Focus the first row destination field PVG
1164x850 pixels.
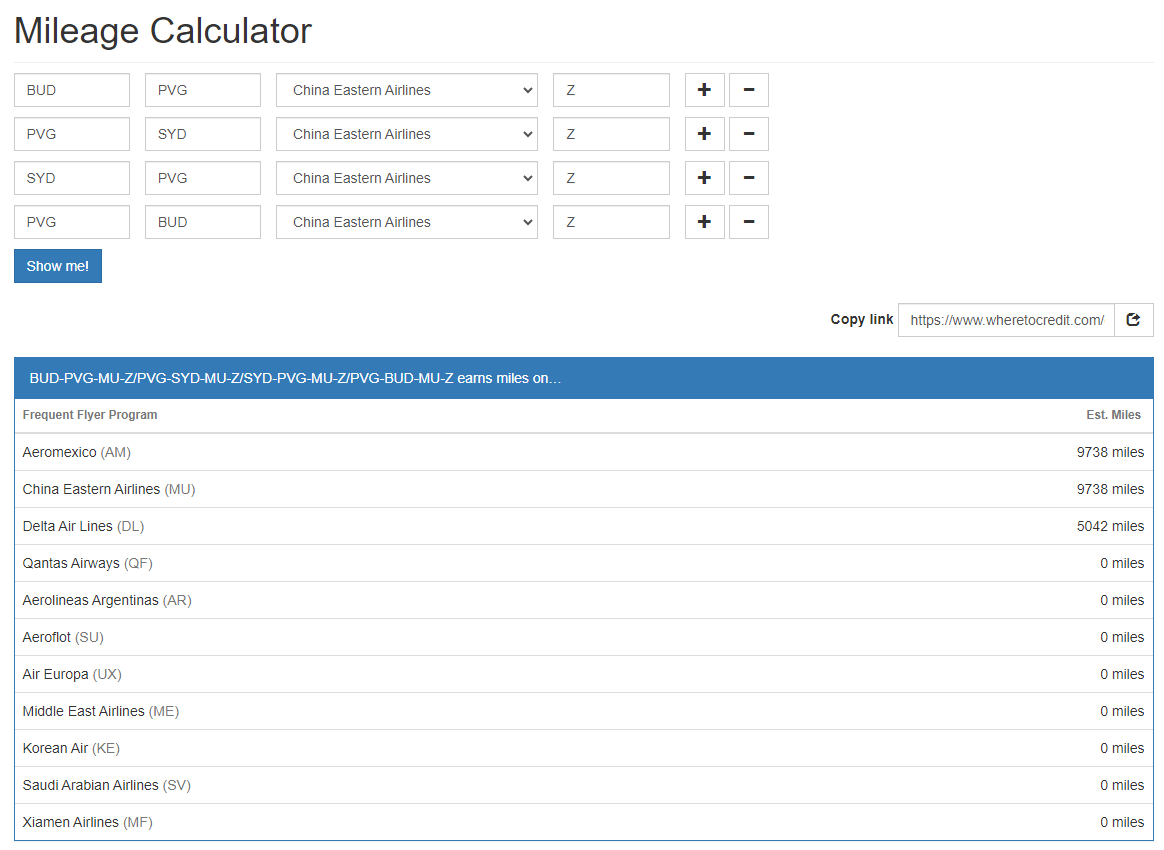tap(203, 90)
